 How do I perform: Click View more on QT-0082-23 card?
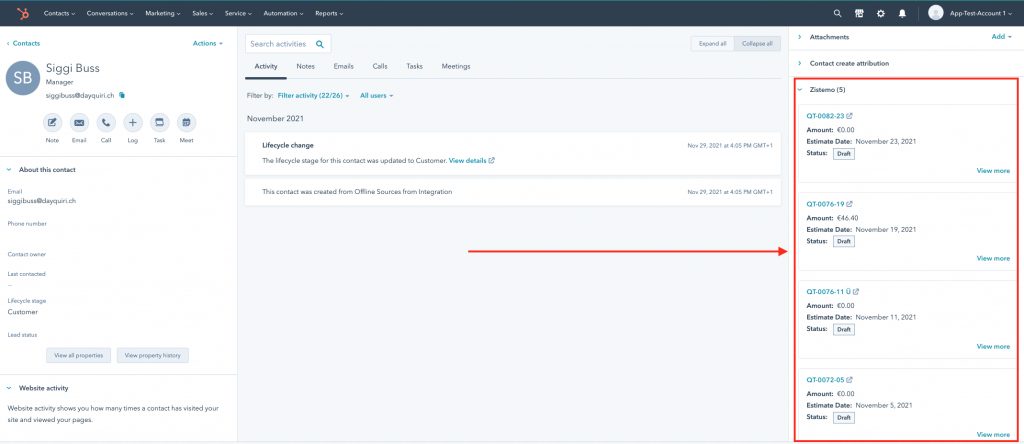coord(993,170)
